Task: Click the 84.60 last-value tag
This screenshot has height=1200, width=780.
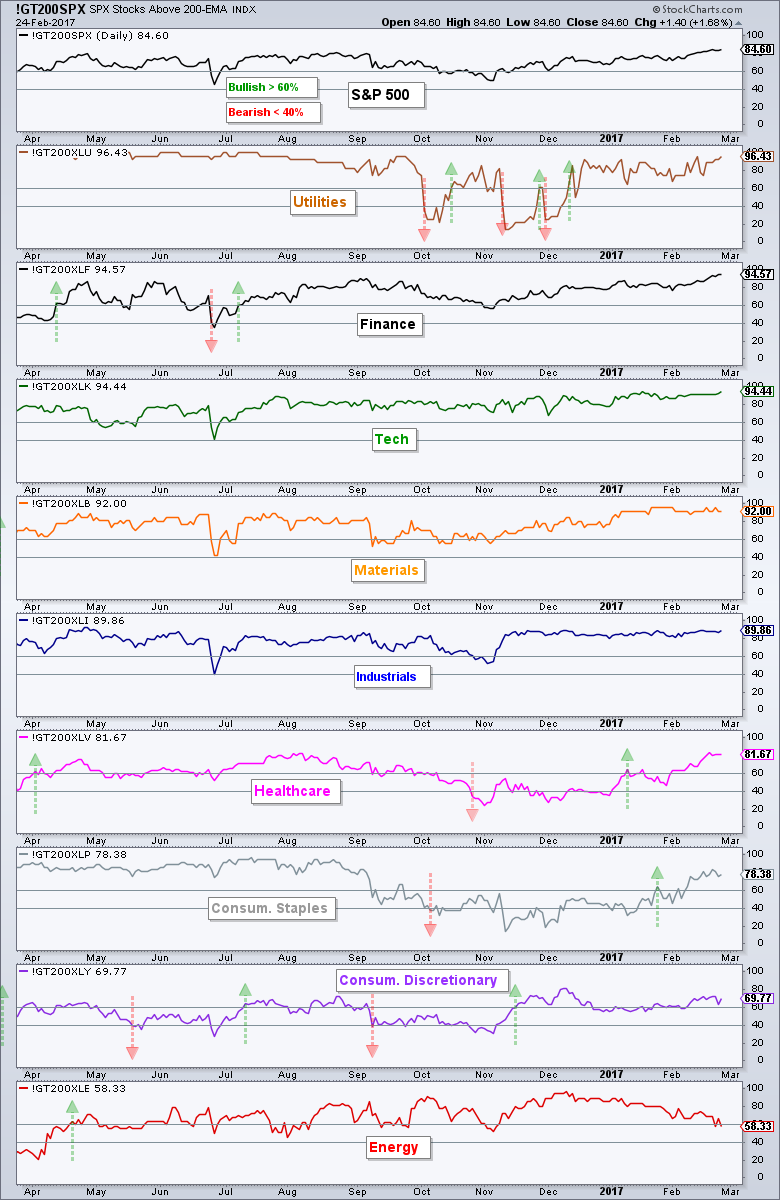Action: (759, 49)
